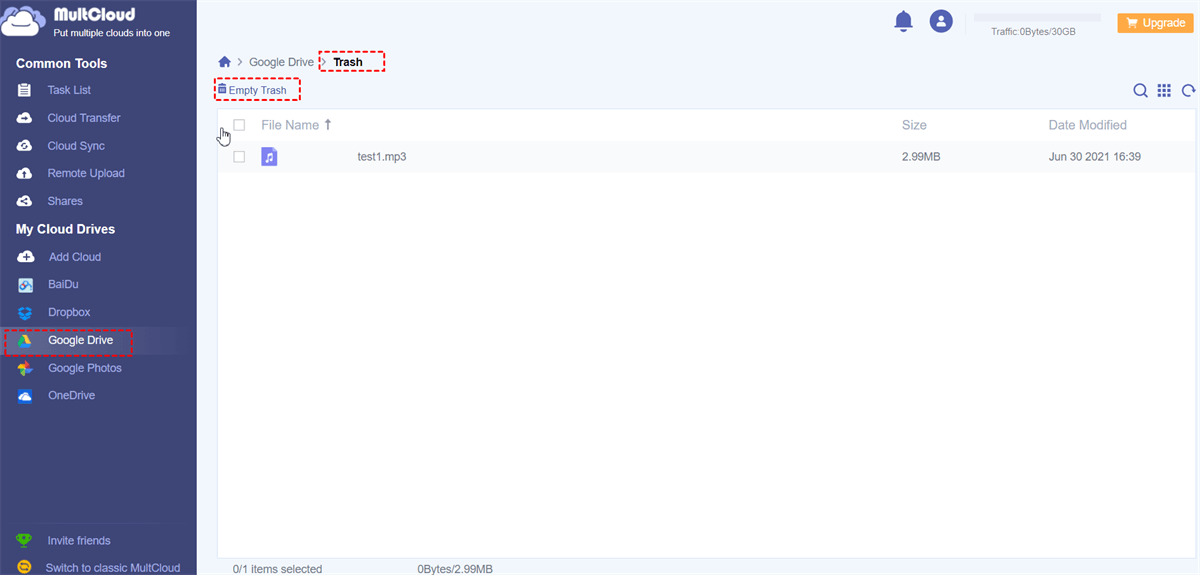Click the switch to classic icon
1200x575 pixels.
pos(24,567)
